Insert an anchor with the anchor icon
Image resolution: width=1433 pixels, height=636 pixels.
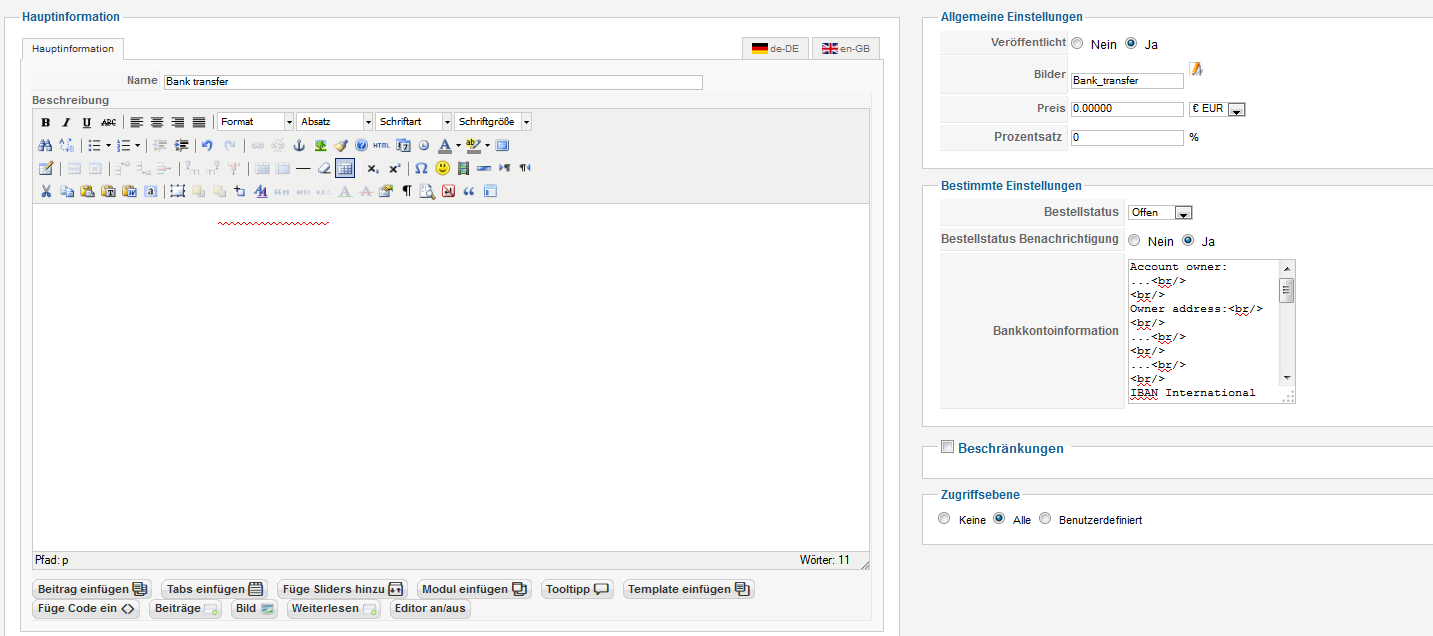click(x=299, y=145)
